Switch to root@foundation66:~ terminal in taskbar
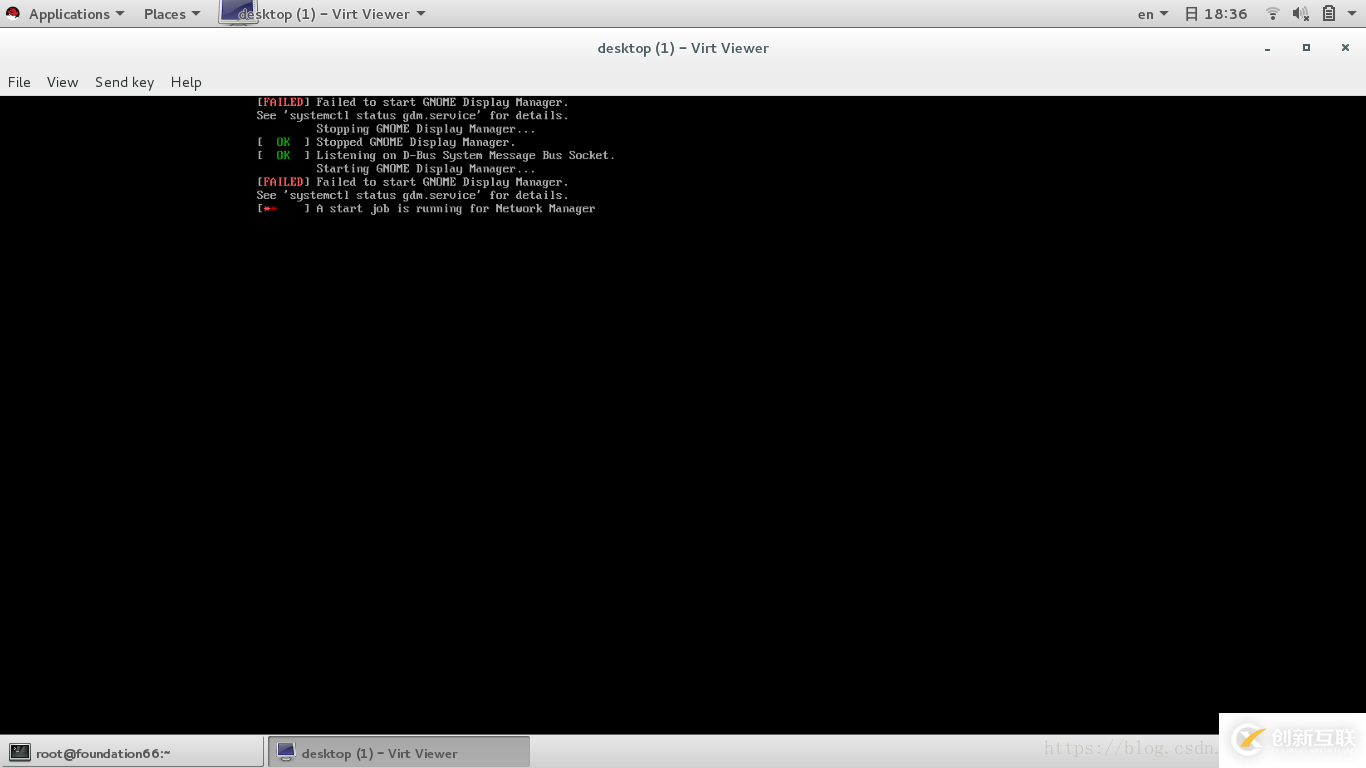Screen dimensions: 1366x768 point(132,752)
